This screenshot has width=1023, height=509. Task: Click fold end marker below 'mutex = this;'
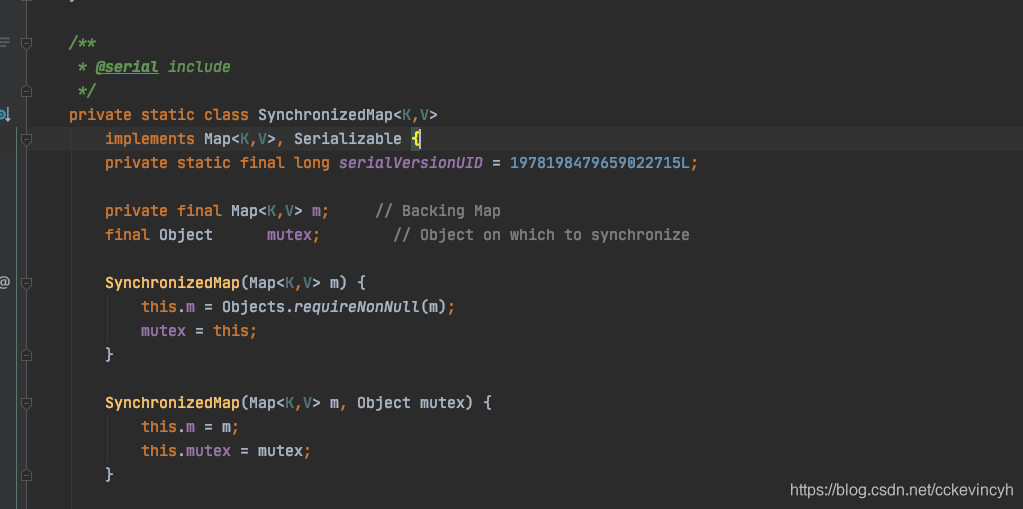[26, 355]
